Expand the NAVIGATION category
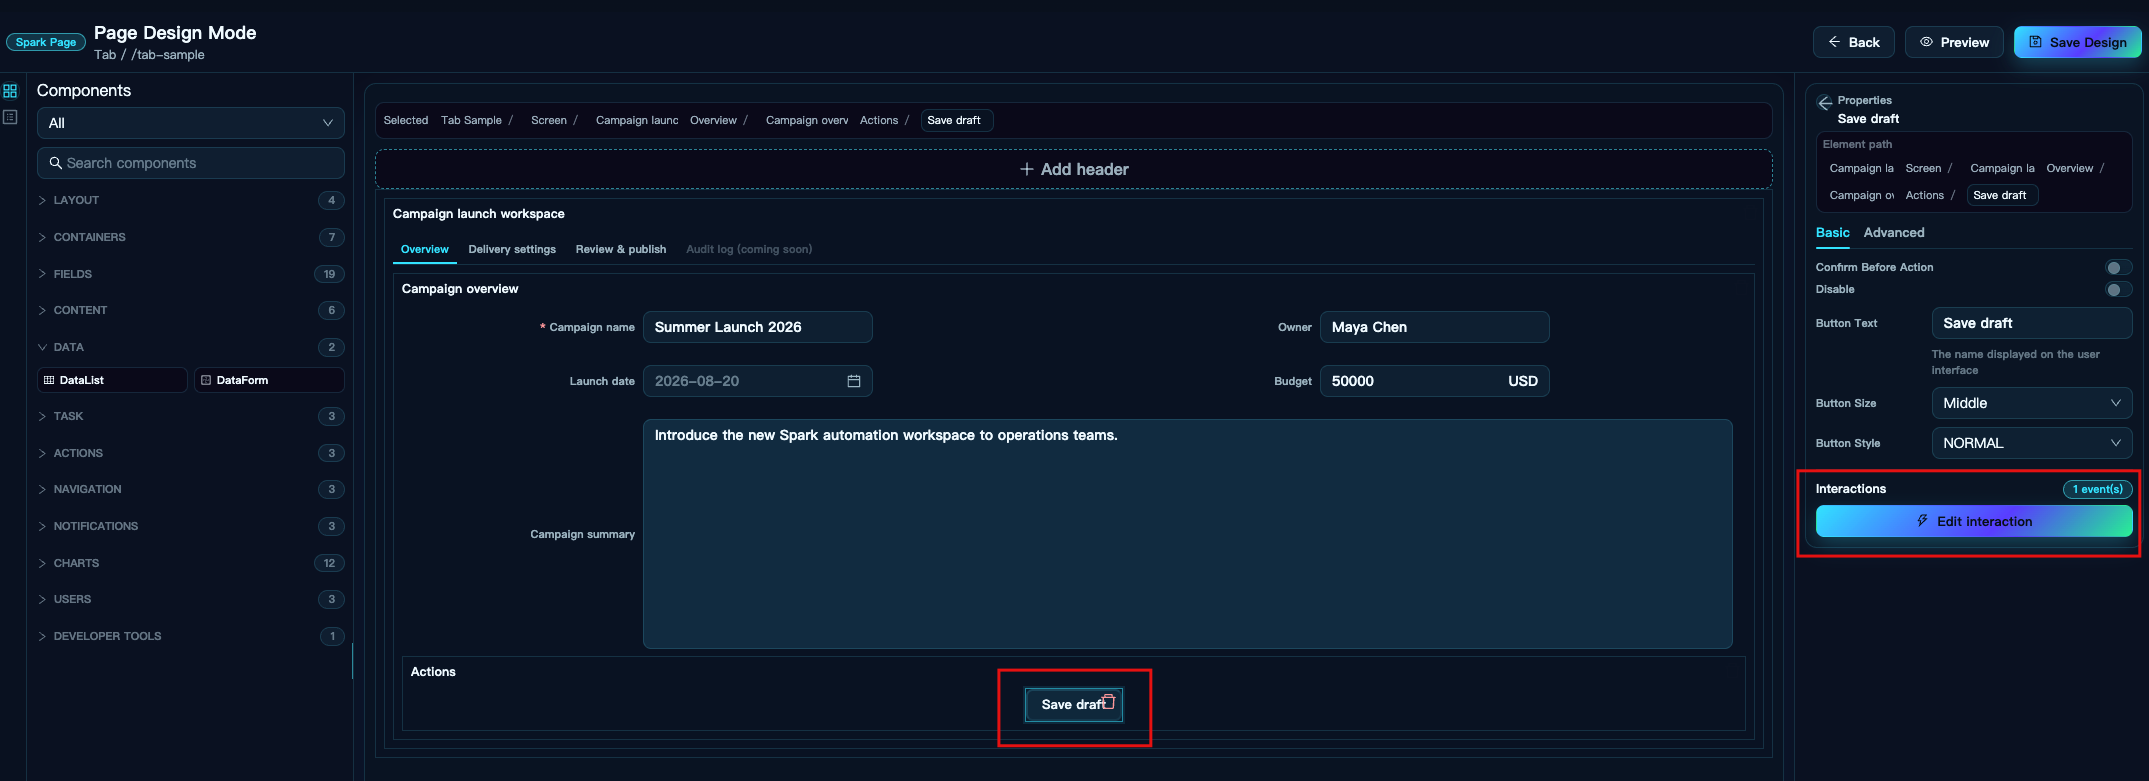Image resolution: width=2149 pixels, height=781 pixels. [191, 489]
